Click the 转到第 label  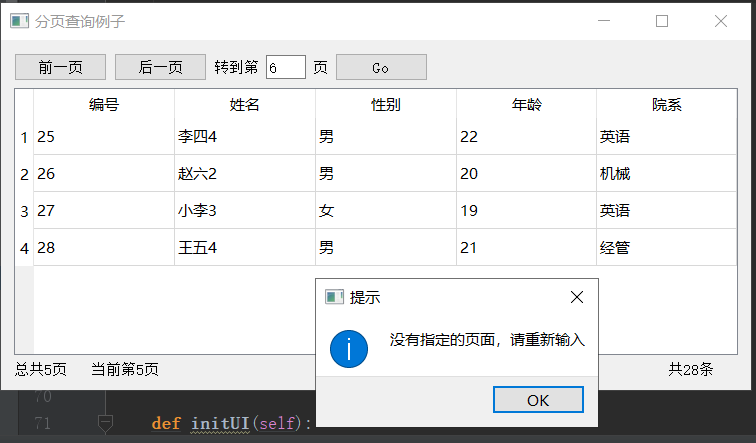coord(236,67)
